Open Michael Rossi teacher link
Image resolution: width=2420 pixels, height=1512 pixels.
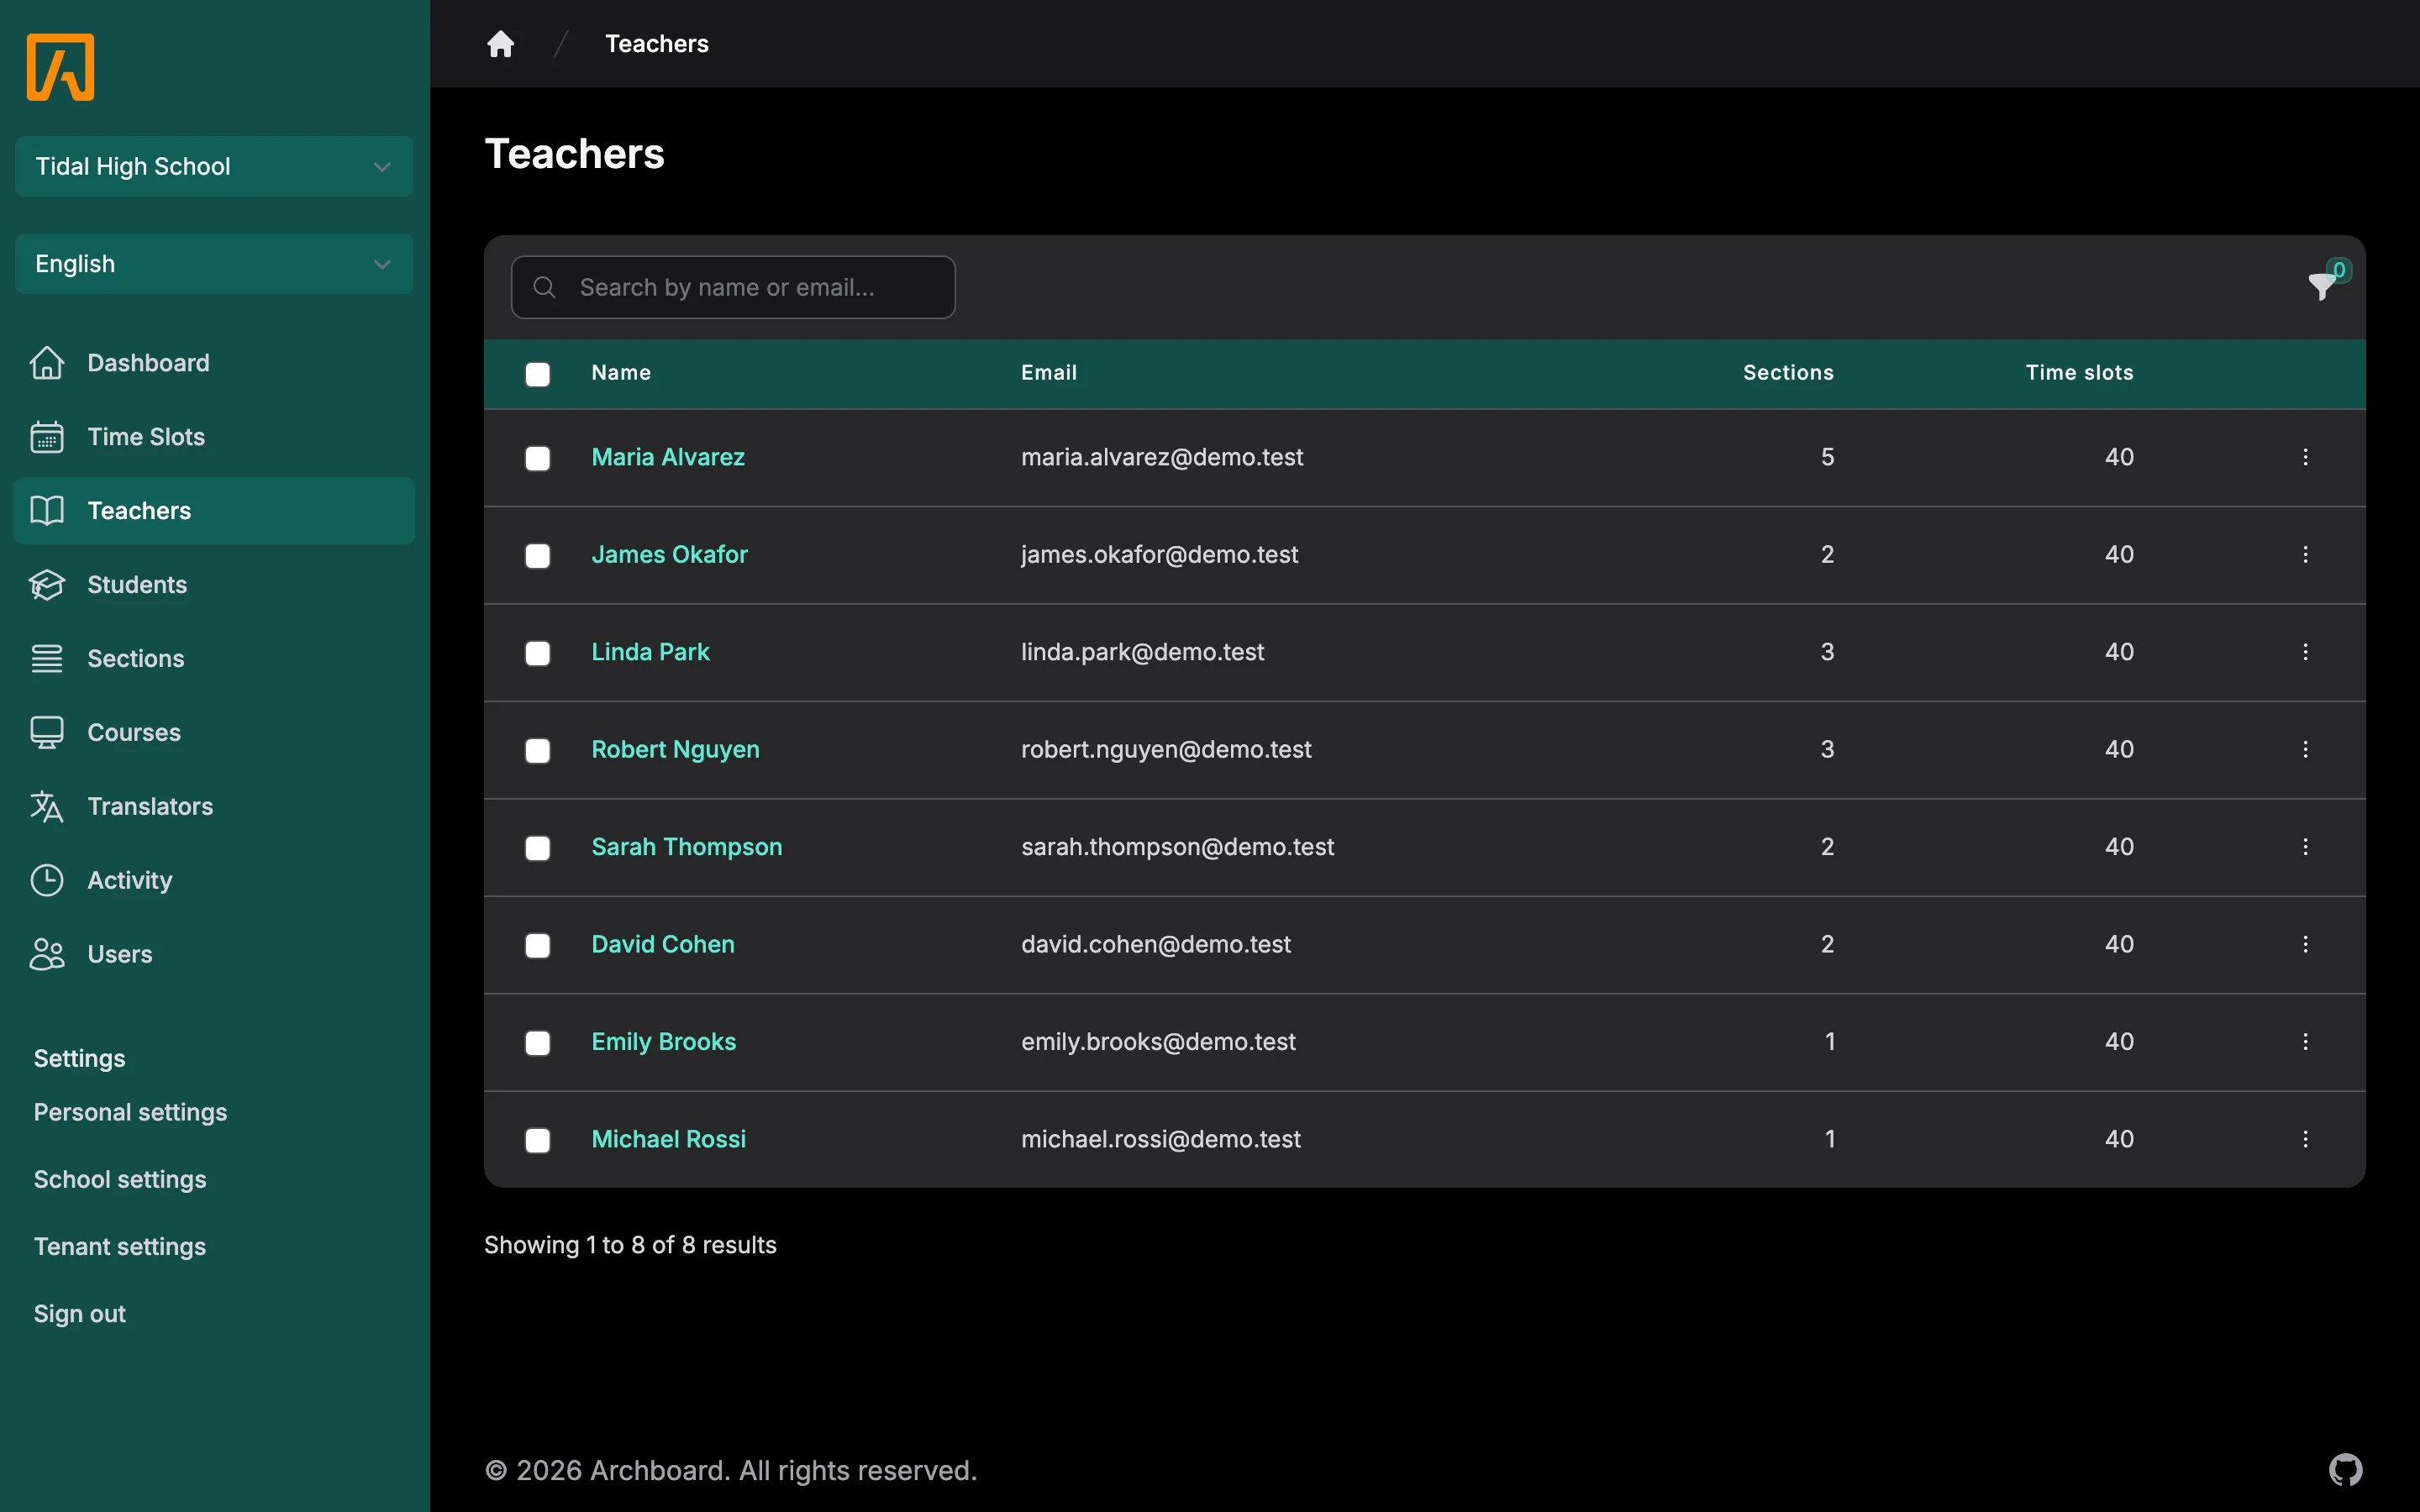point(669,1139)
